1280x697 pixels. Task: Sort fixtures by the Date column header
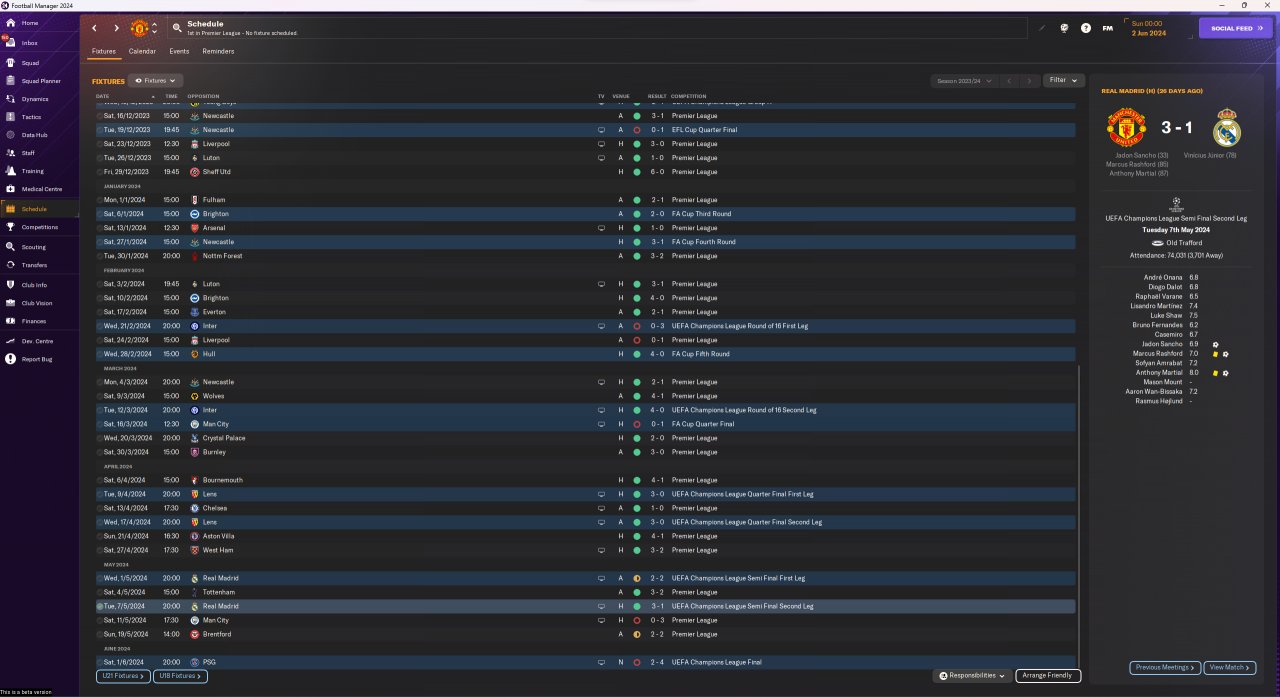click(103, 96)
